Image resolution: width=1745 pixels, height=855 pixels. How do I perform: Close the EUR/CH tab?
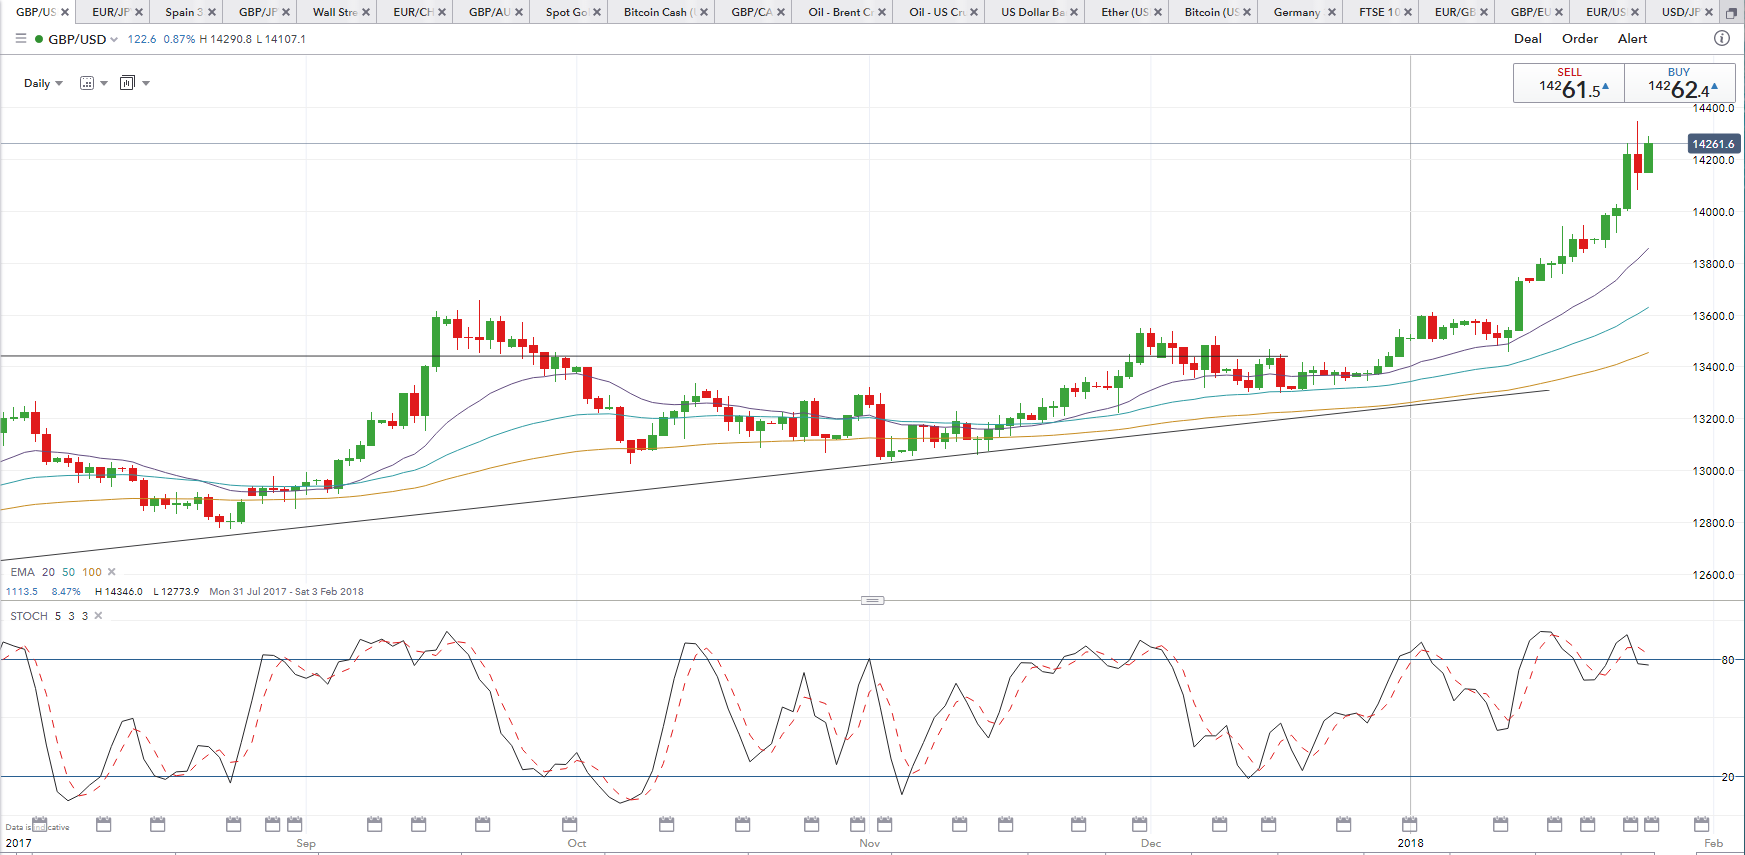coord(443,12)
